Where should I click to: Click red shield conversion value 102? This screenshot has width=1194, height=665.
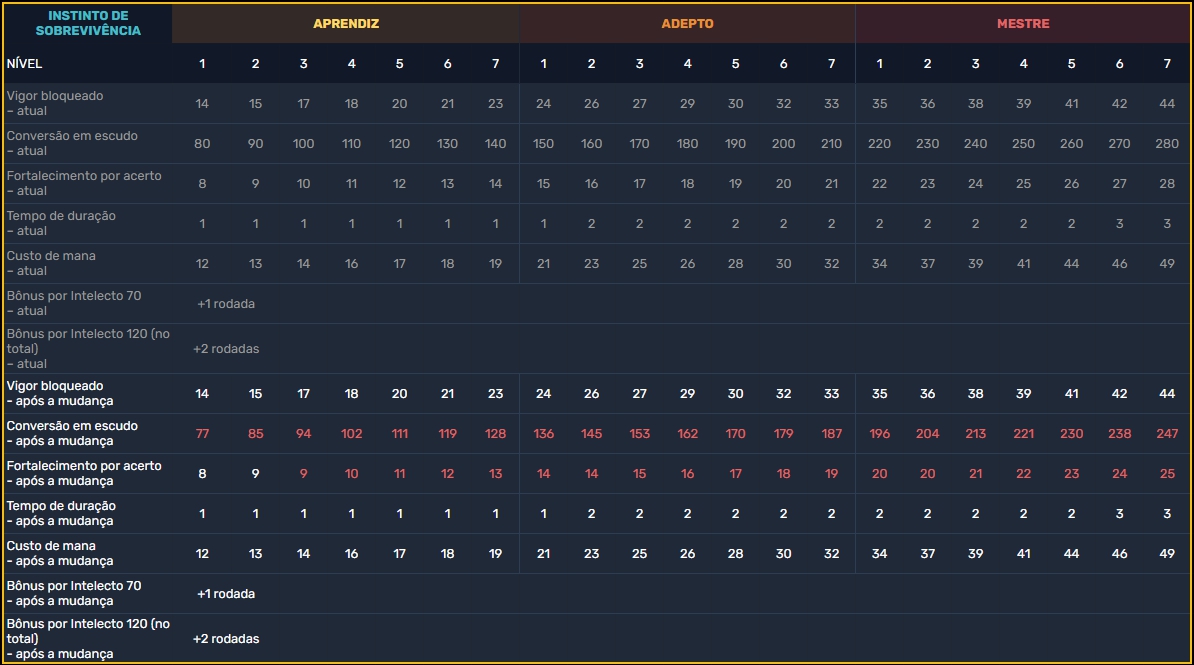[x=351, y=434]
